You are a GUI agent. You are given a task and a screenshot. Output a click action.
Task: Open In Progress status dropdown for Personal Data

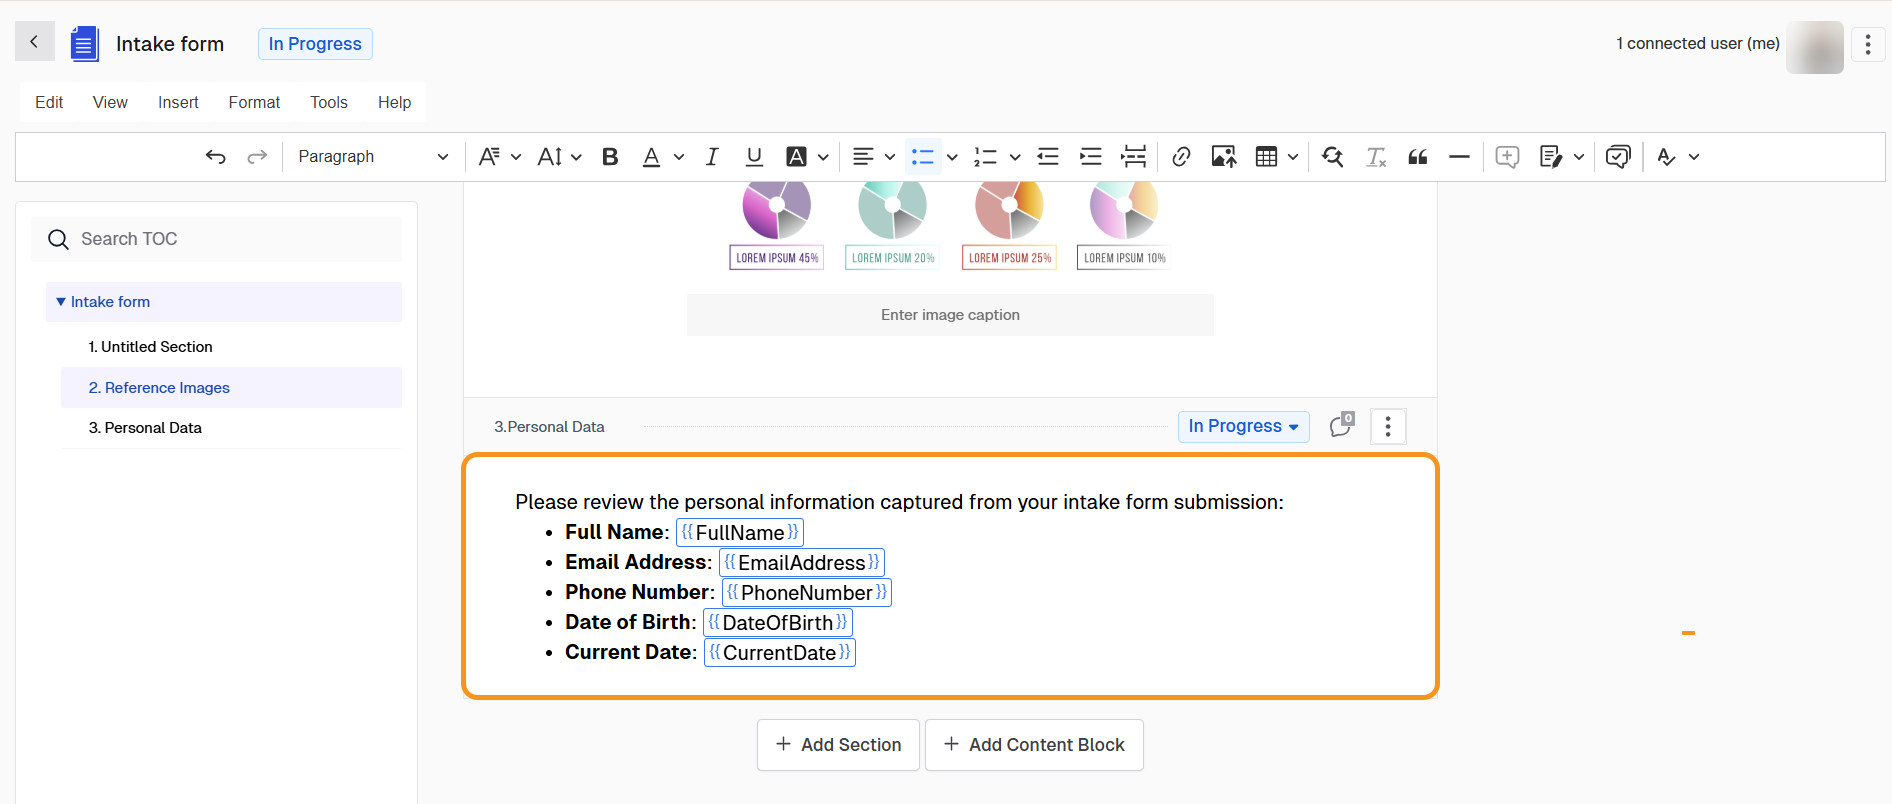(x=1243, y=426)
